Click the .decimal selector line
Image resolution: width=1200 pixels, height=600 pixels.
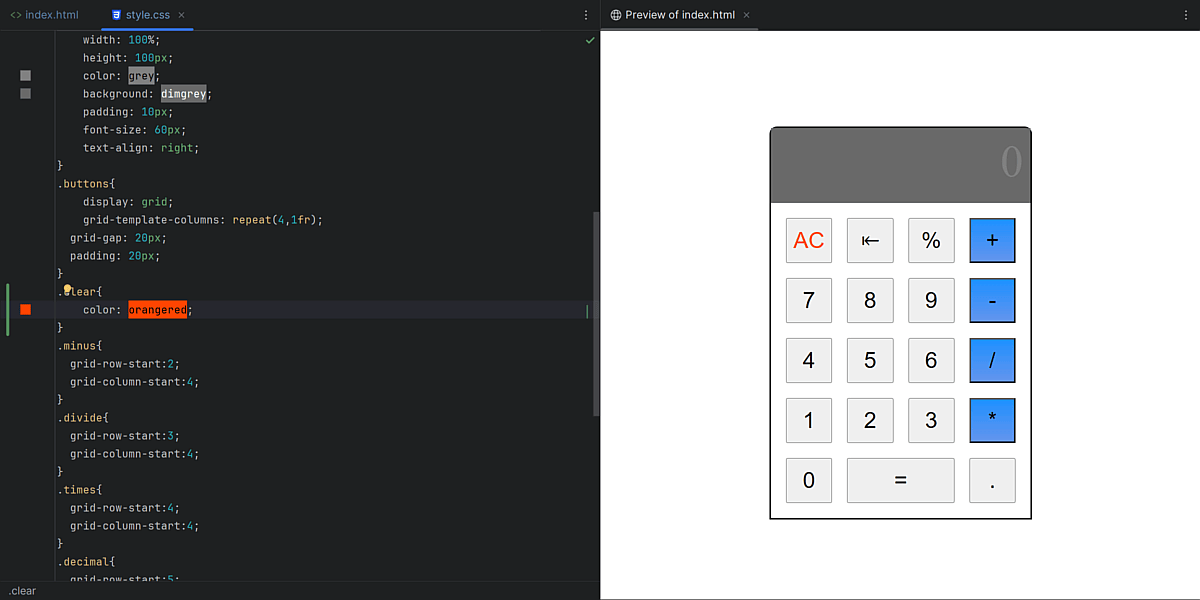point(87,562)
